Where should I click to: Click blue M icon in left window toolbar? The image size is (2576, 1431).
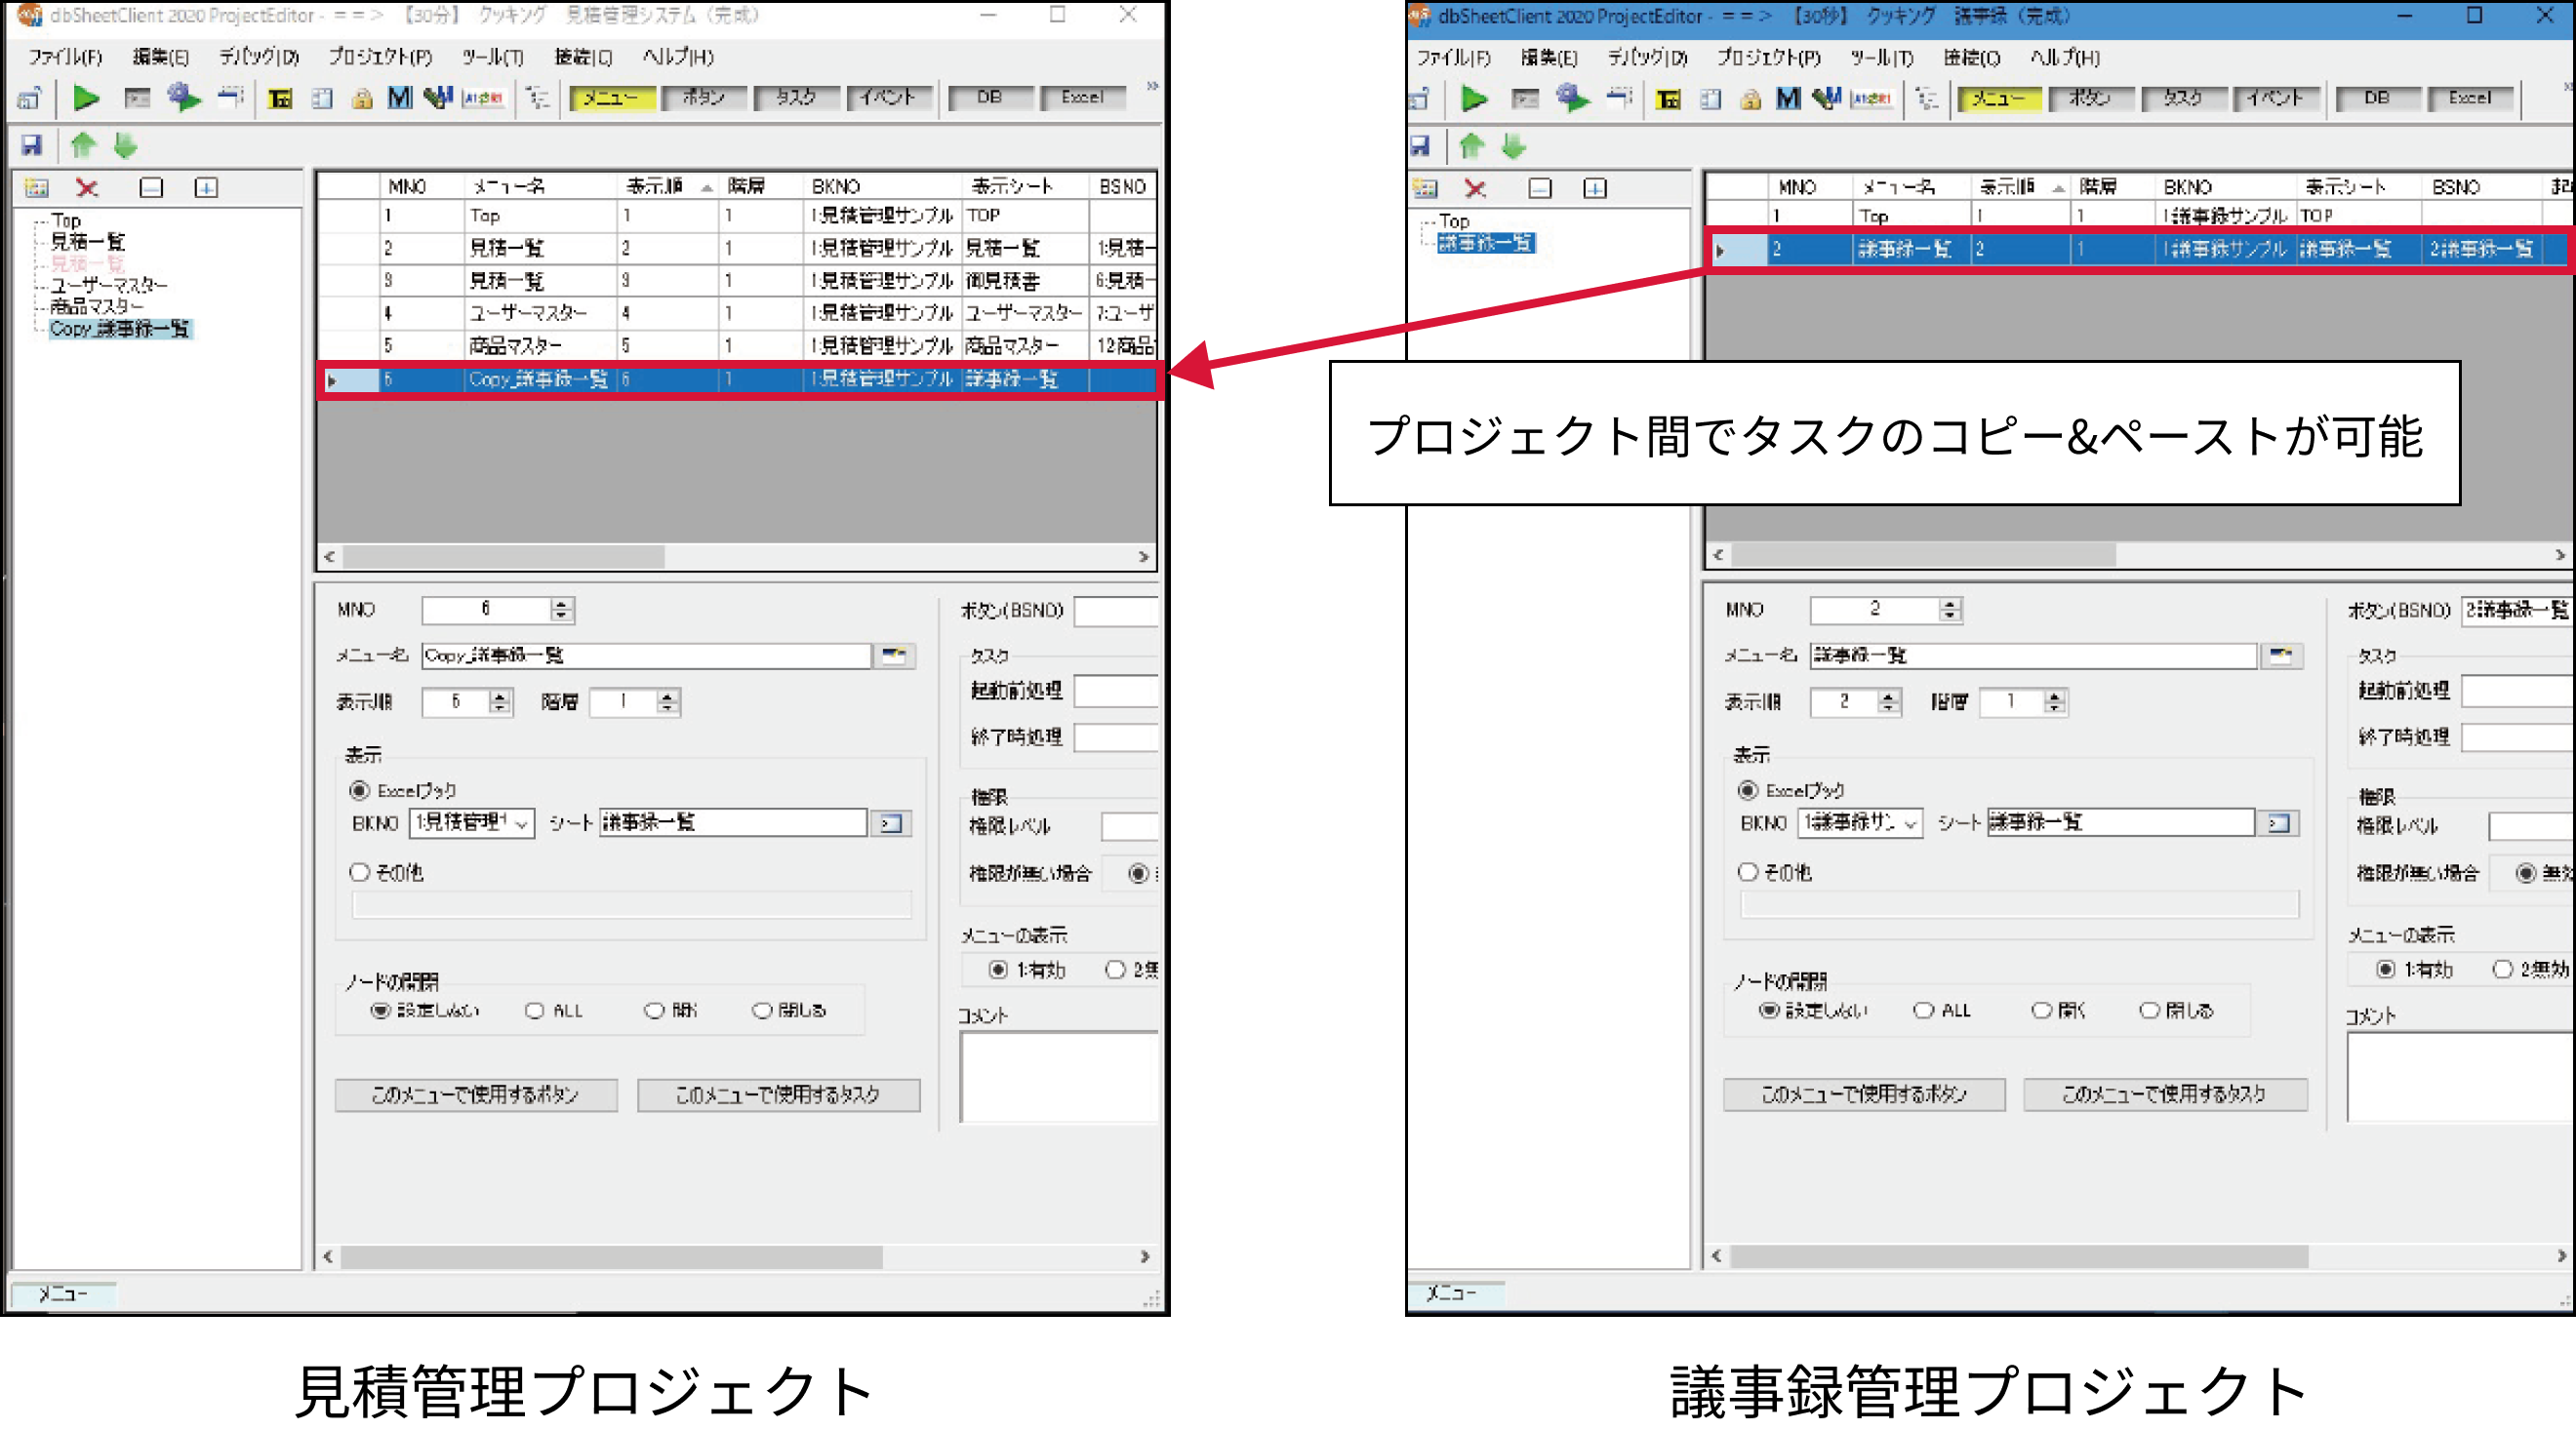[399, 98]
